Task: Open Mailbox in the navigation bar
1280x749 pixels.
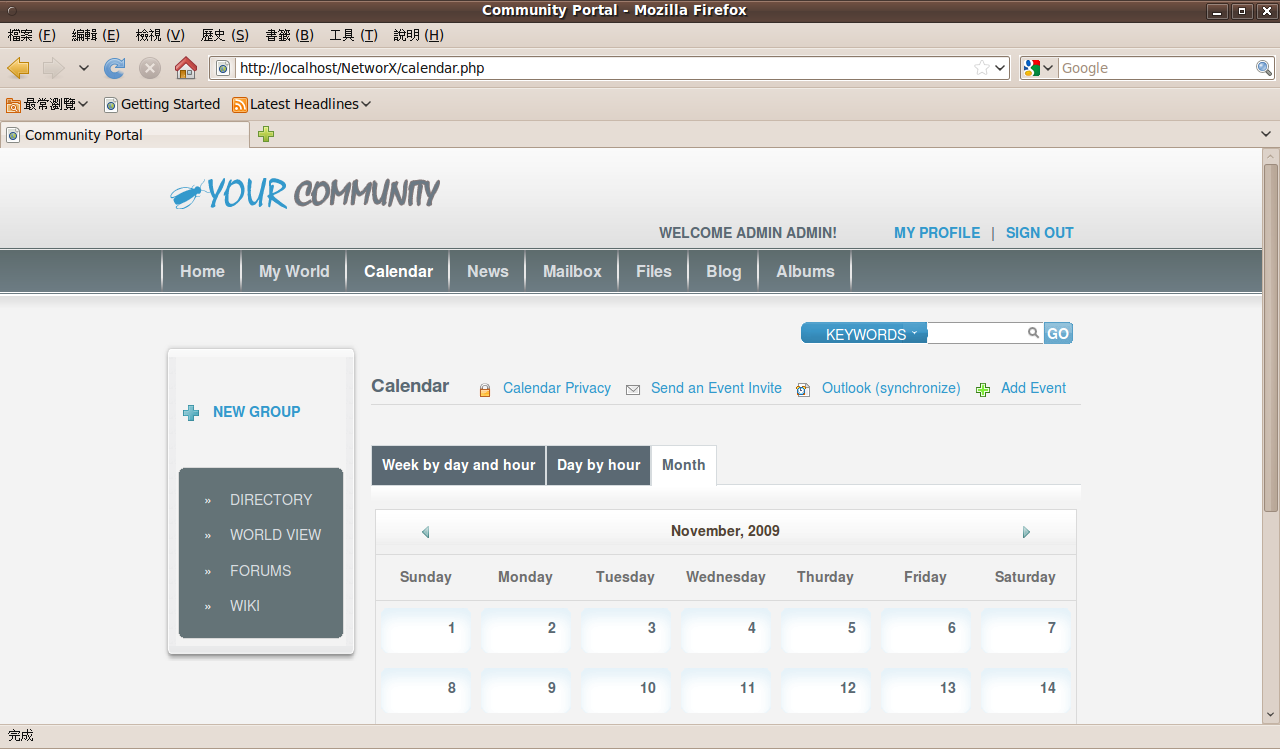Action: 572,271
